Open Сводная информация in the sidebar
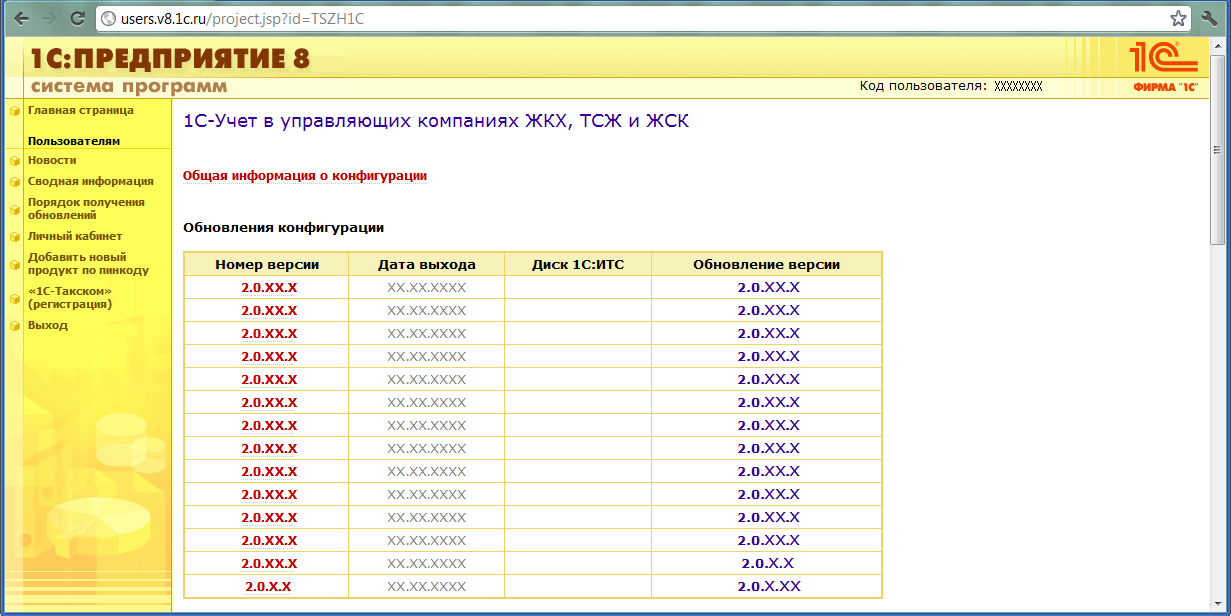This screenshot has height=616, width=1231. click(x=90, y=181)
